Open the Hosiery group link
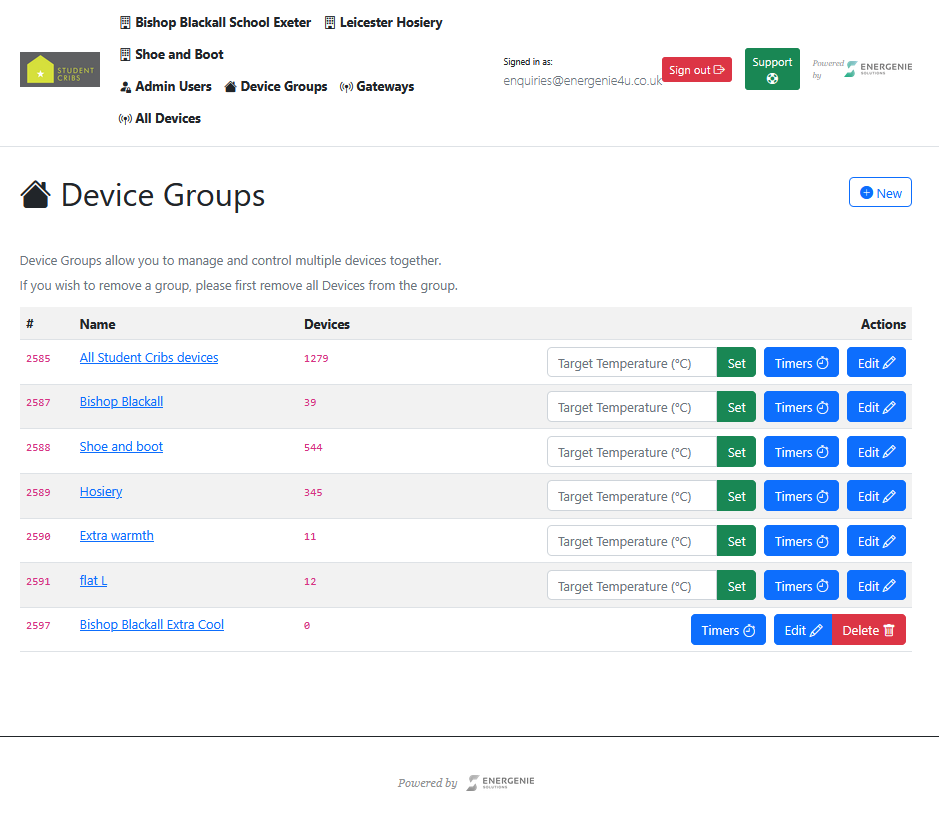The width and height of the screenshot is (939, 816). [101, 492]
